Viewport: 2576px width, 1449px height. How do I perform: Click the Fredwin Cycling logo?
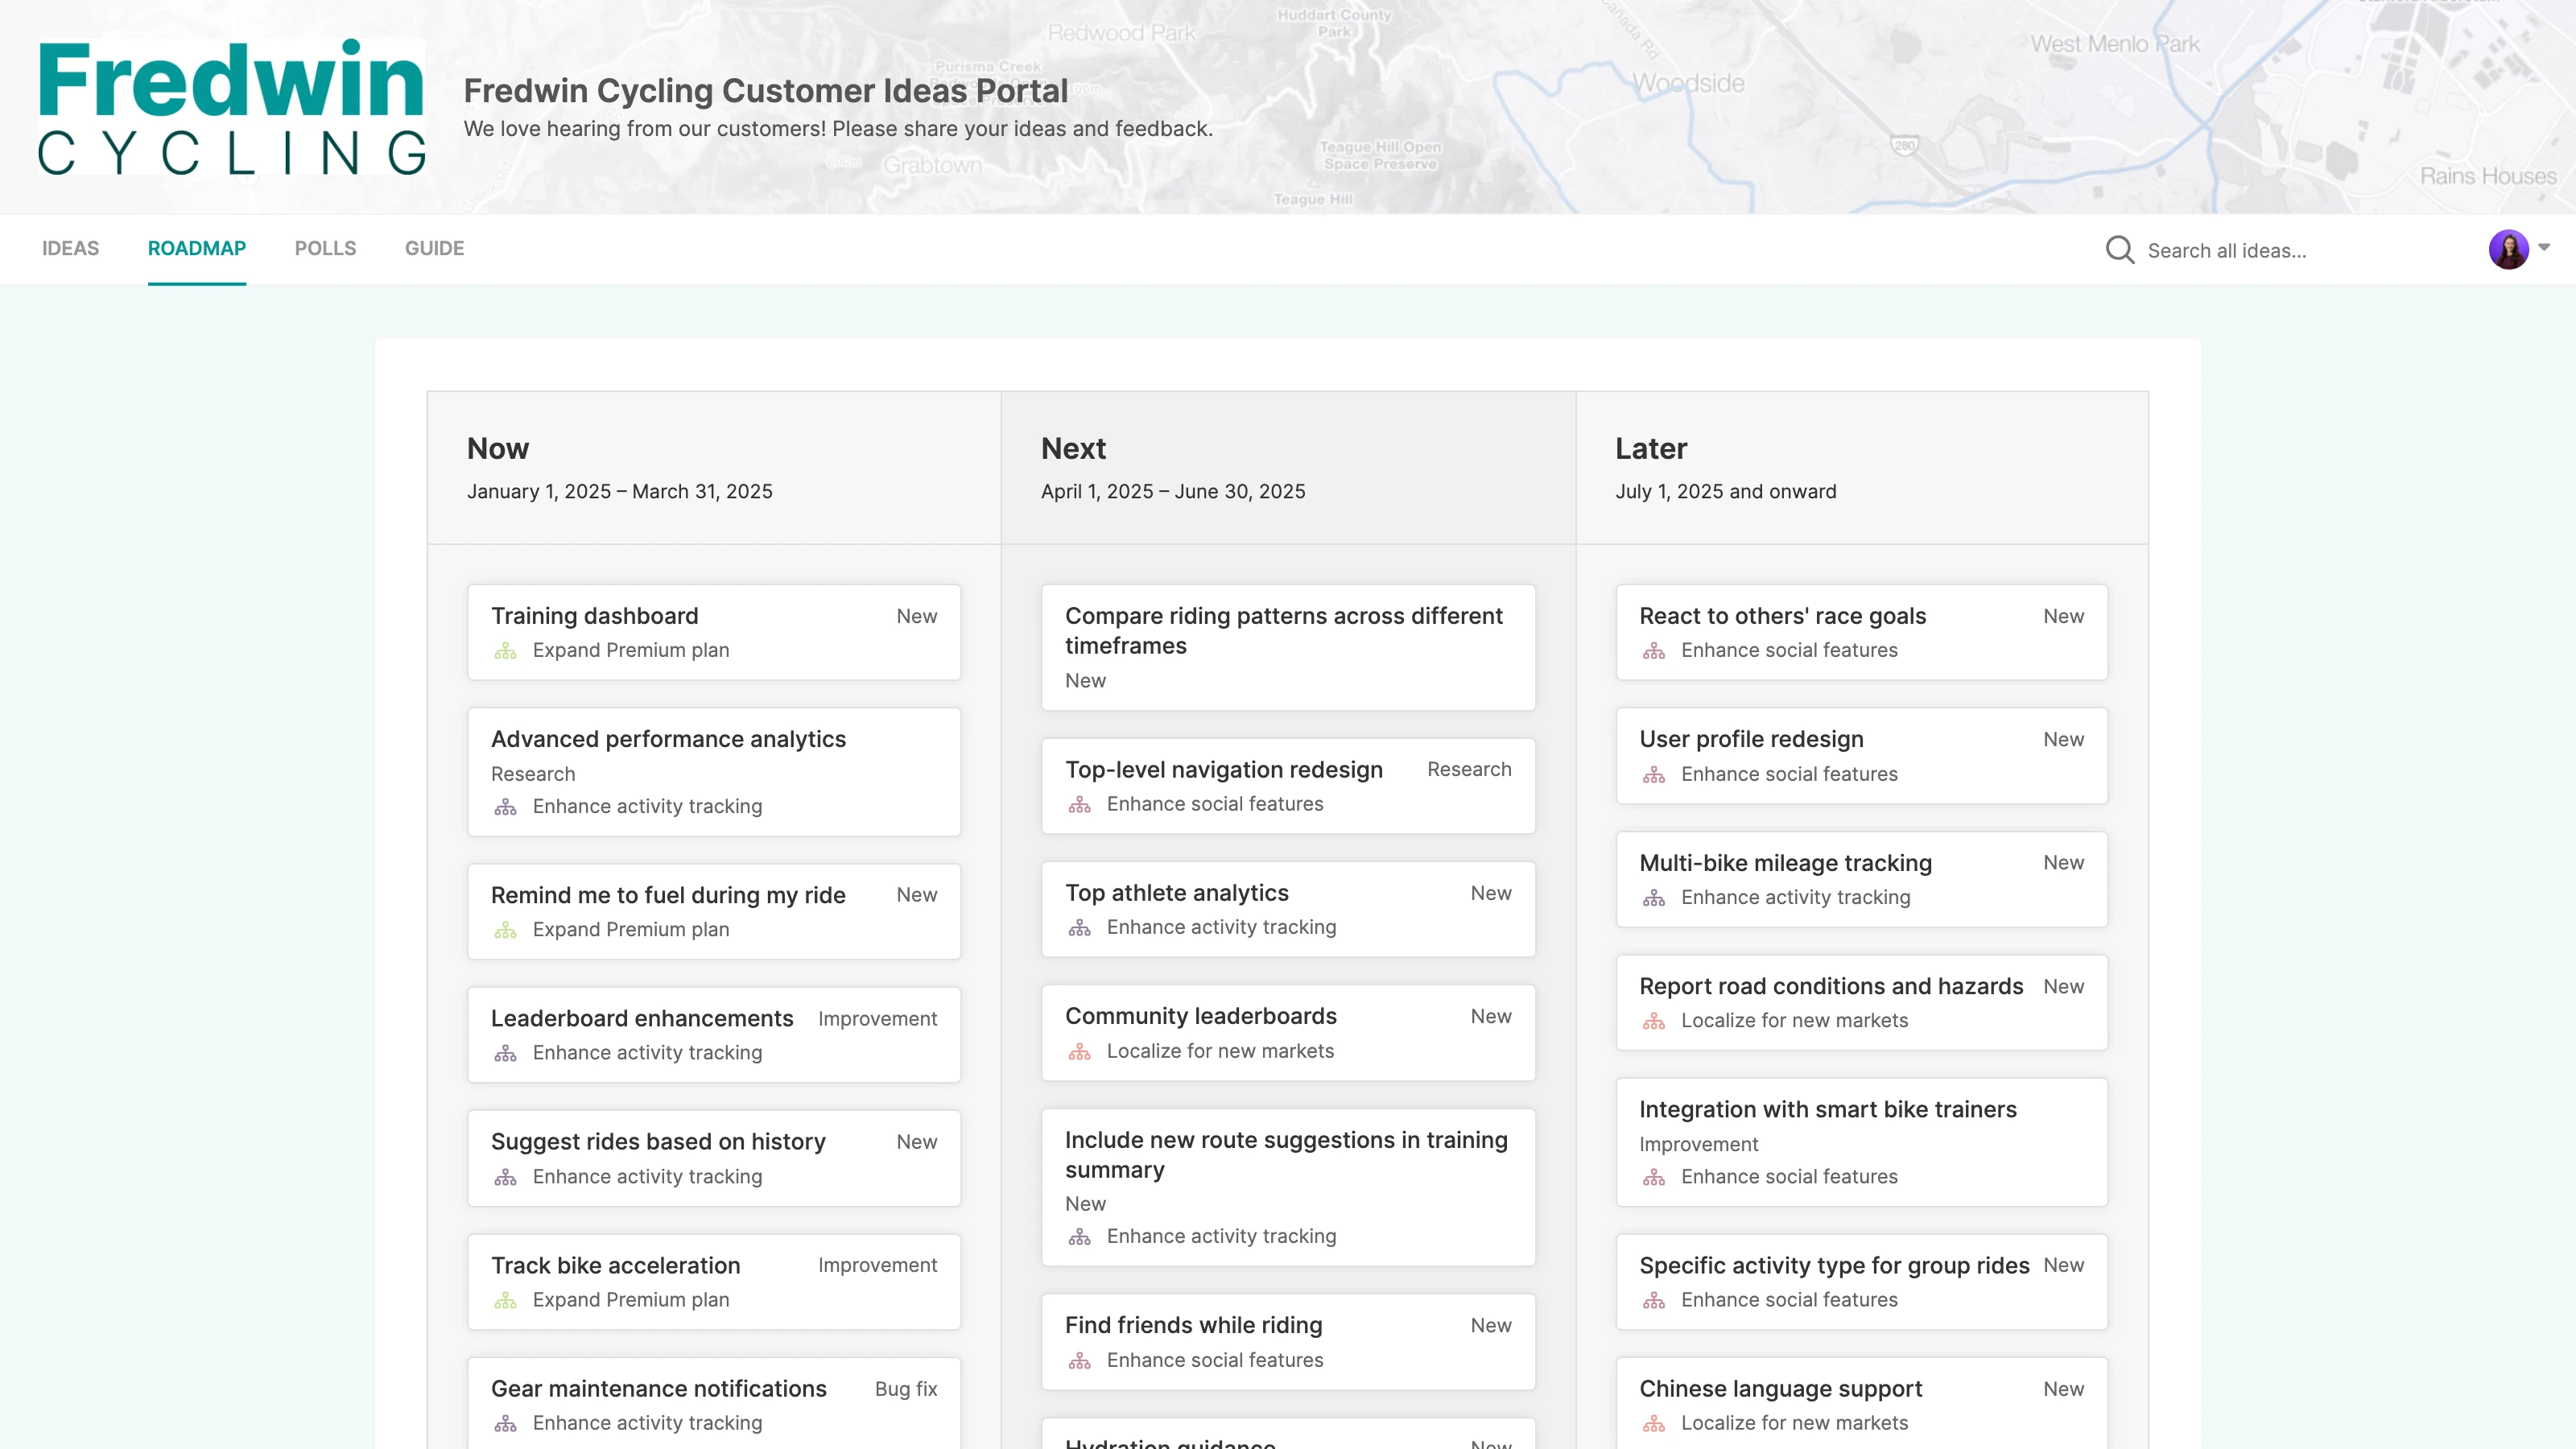[x=231, y=107]
